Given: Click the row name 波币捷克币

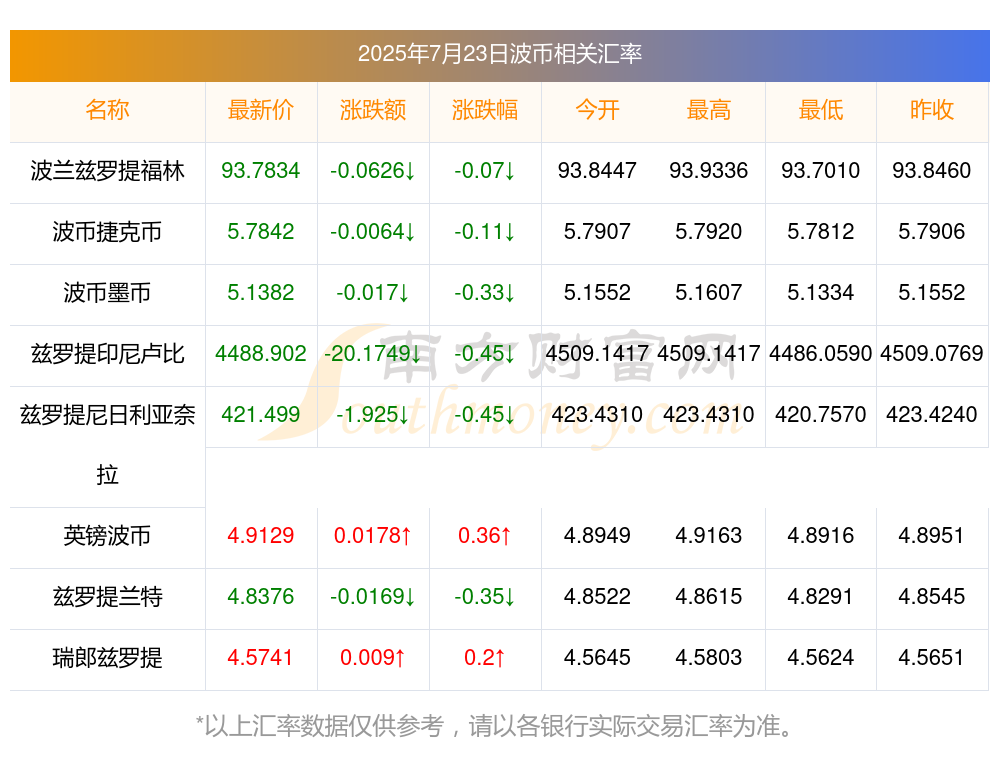Looking at the screenshot, I should tap(107, 232).
